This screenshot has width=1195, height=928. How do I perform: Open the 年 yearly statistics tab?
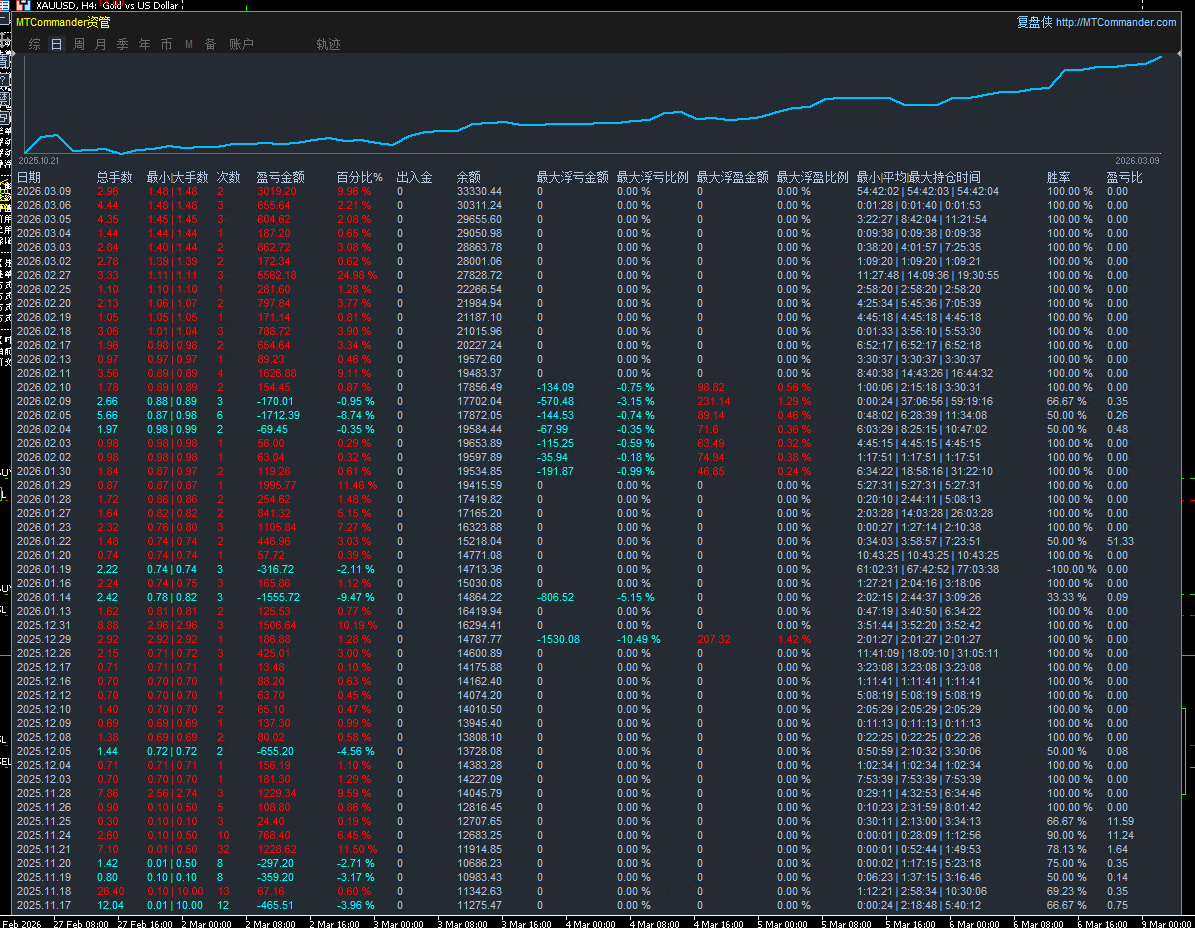pos(144,44)
